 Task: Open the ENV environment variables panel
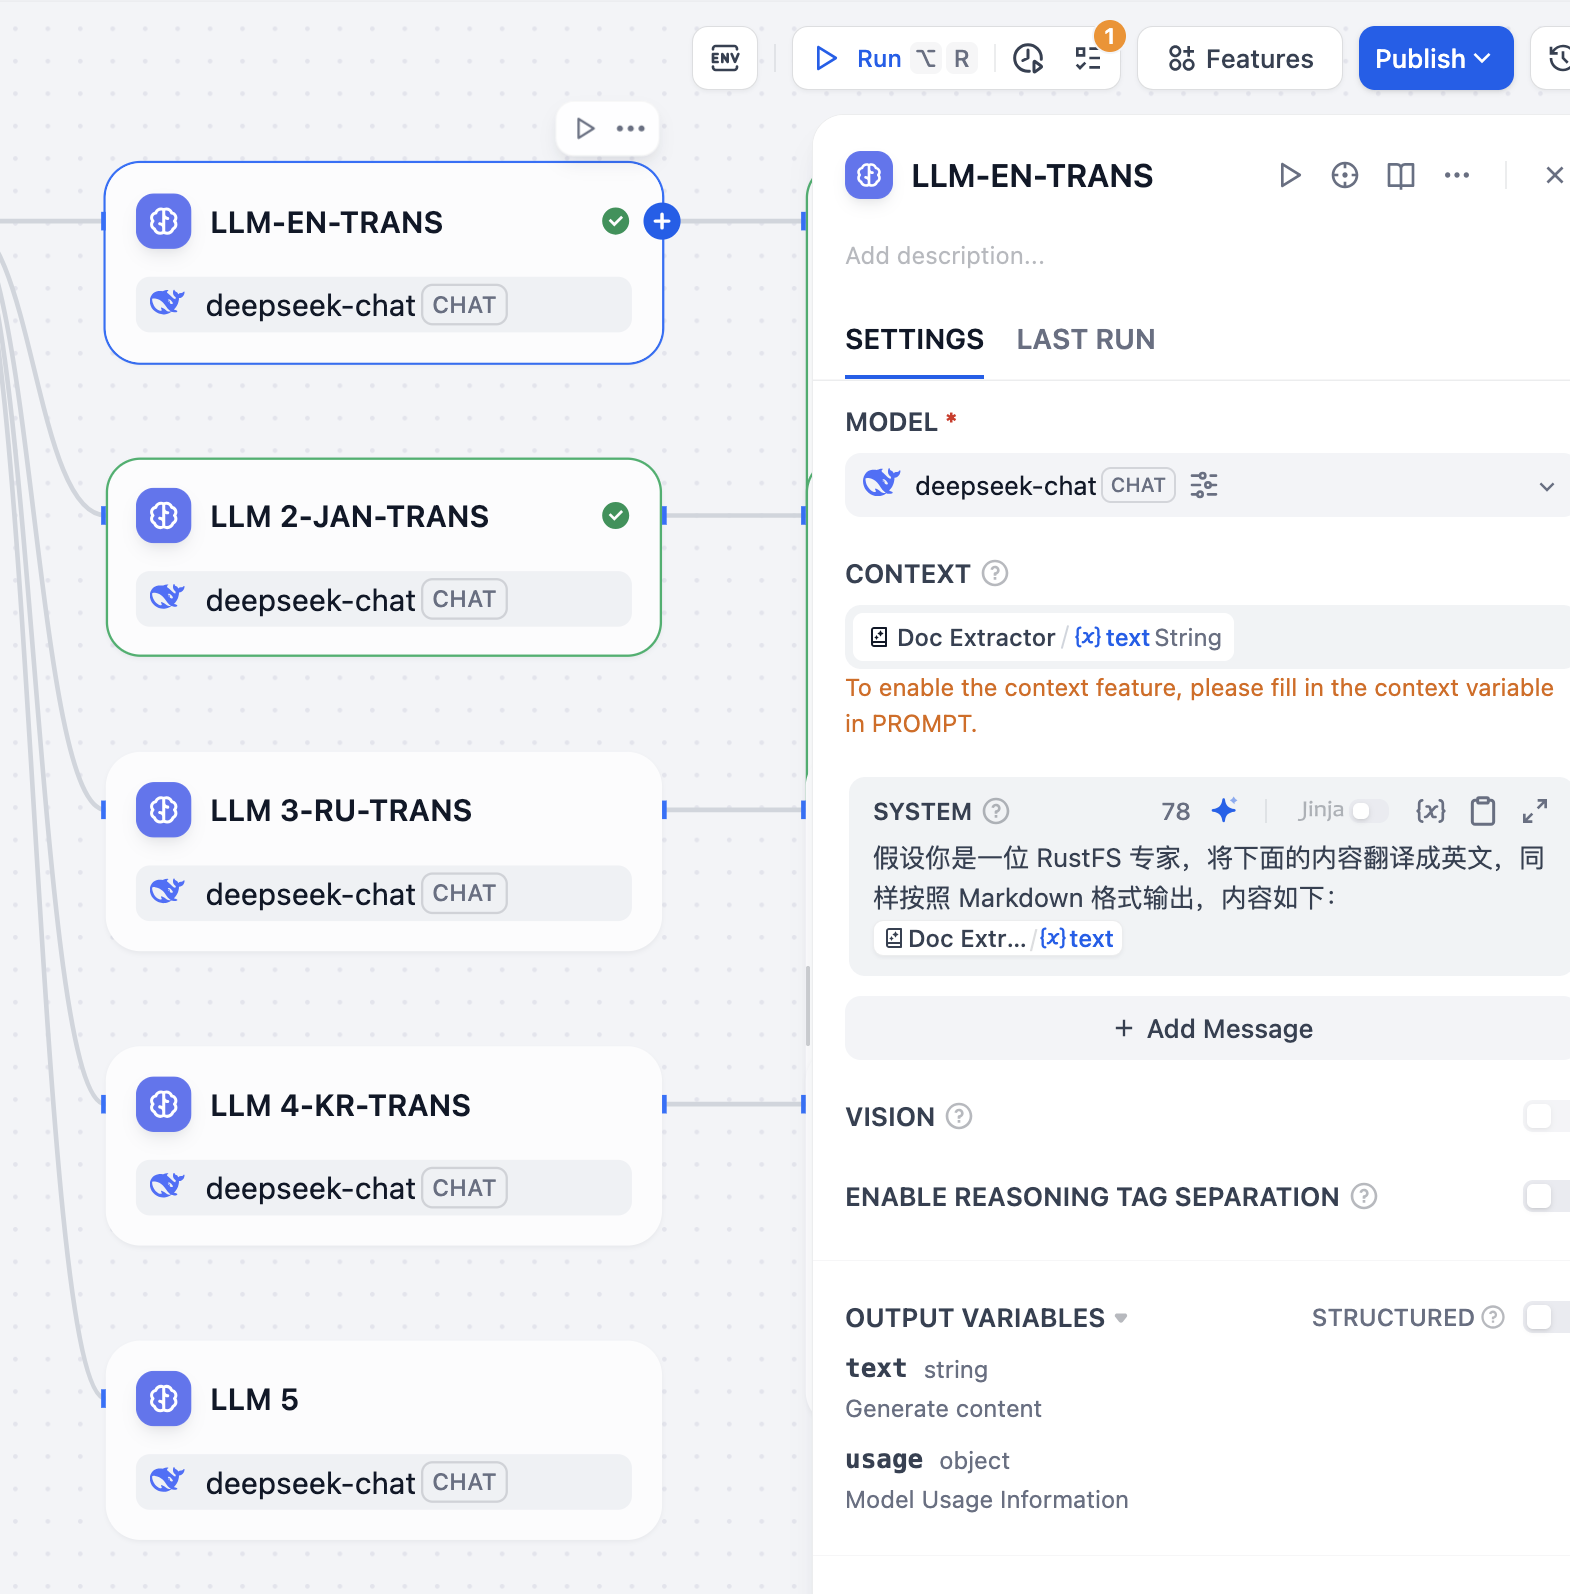[x=725, y=59]
